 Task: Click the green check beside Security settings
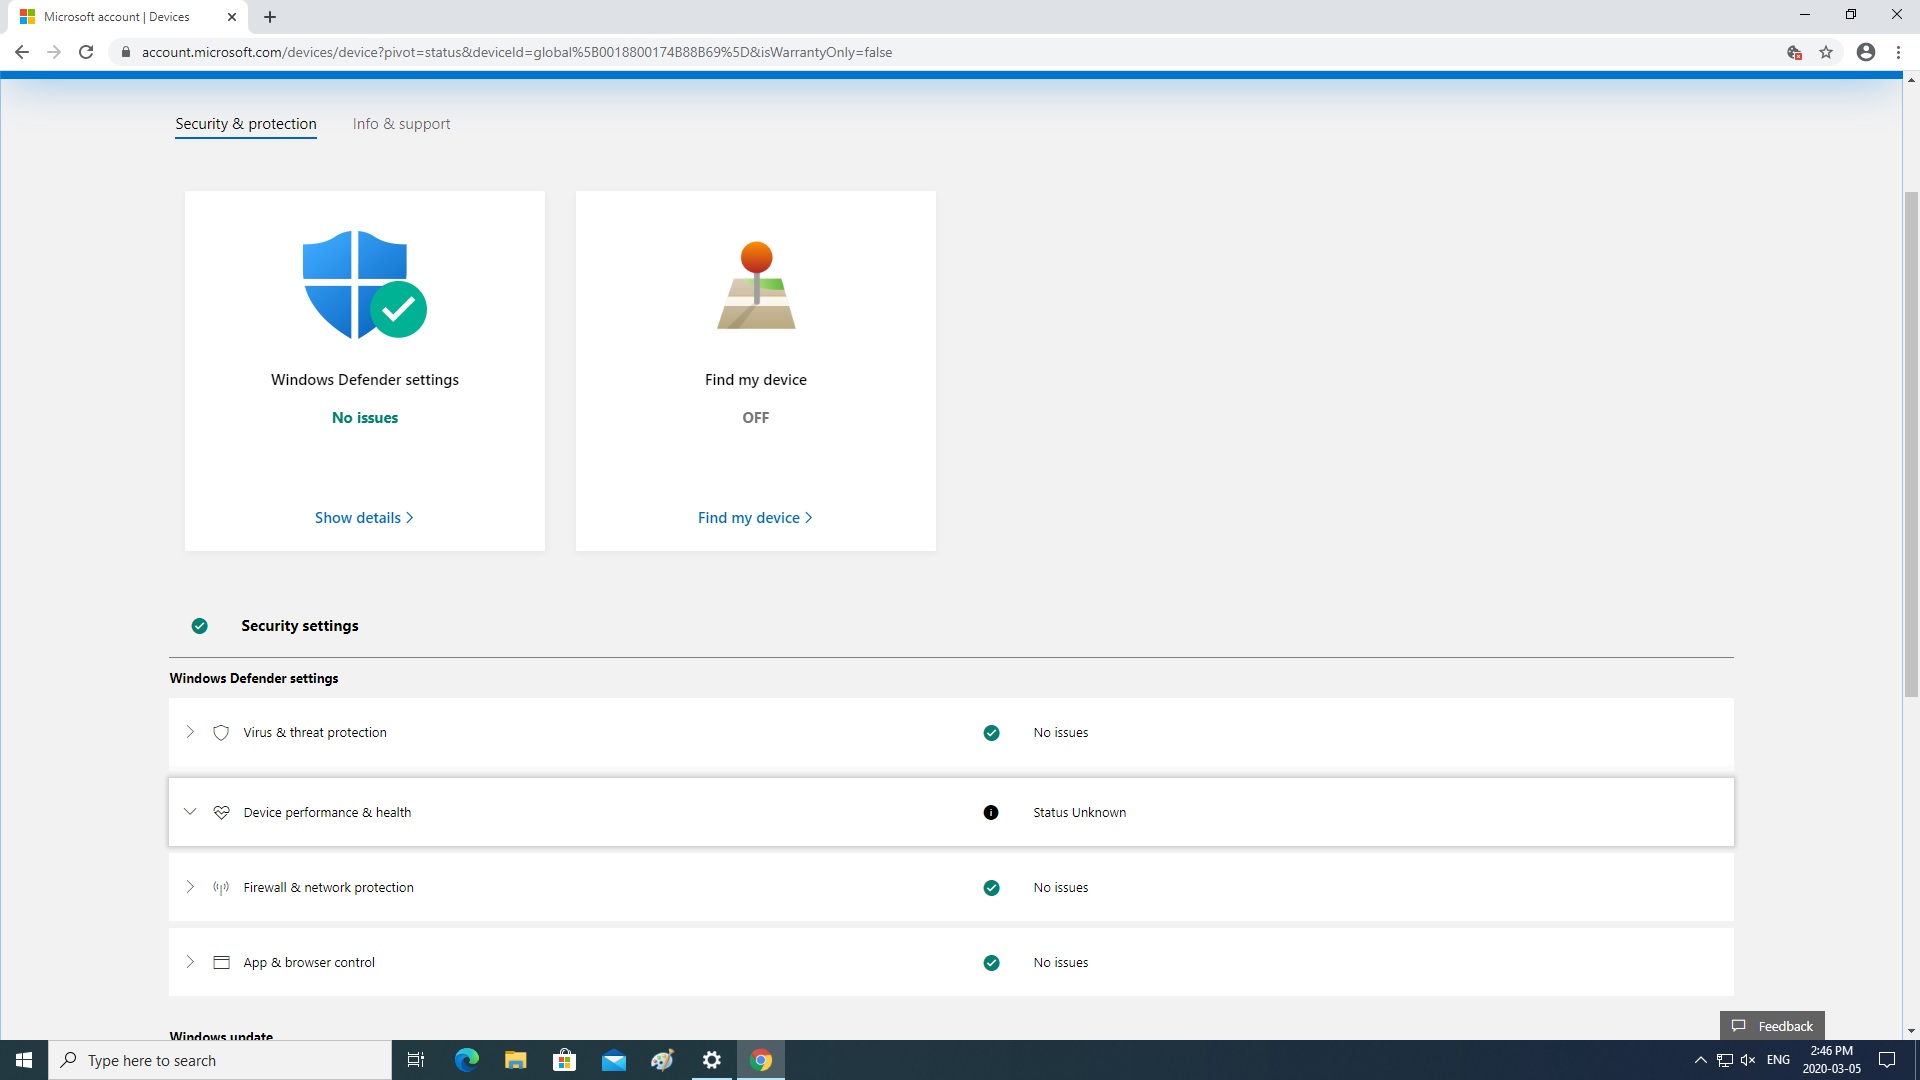(200, 626)
